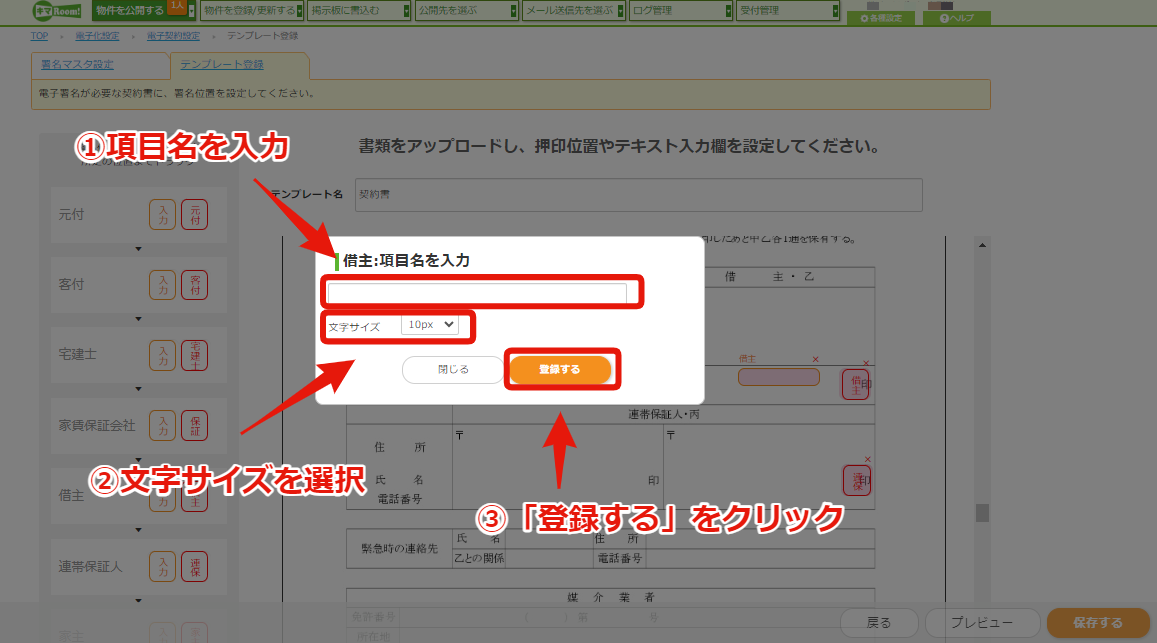Select the 客付 stamp icon

pos(195,285)
